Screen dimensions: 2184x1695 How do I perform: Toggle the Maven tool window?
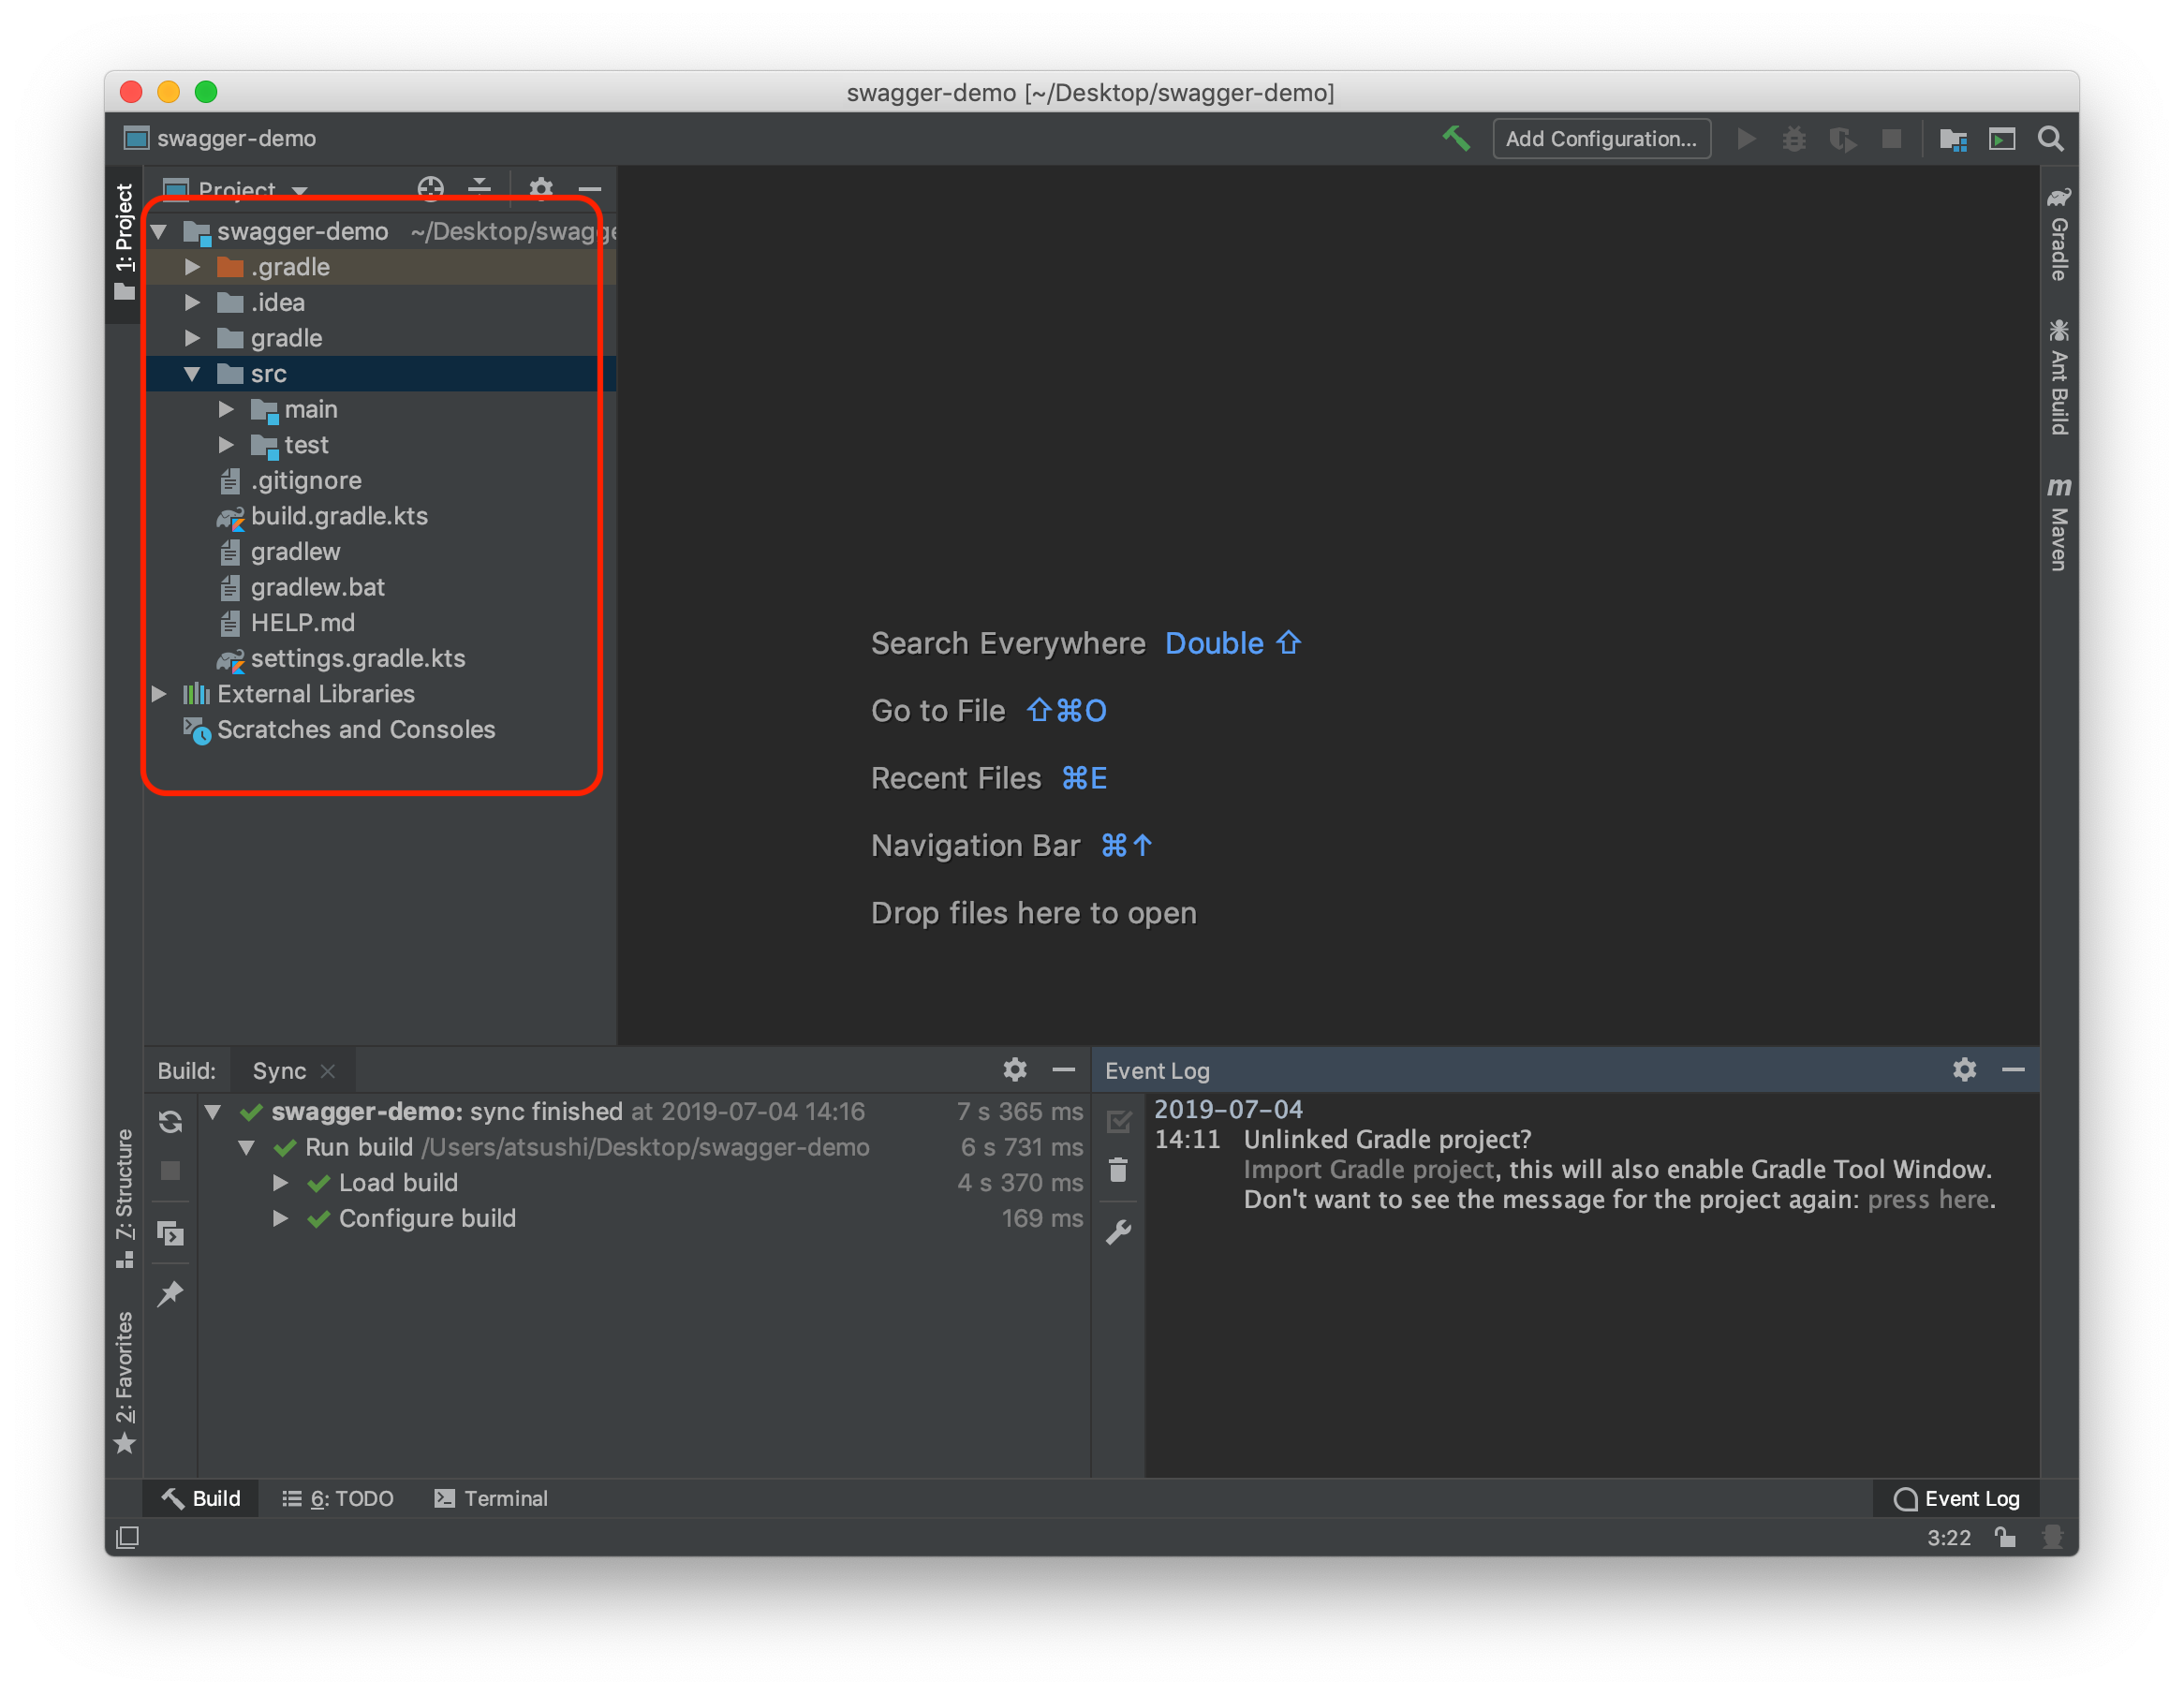pos(2058,524)
